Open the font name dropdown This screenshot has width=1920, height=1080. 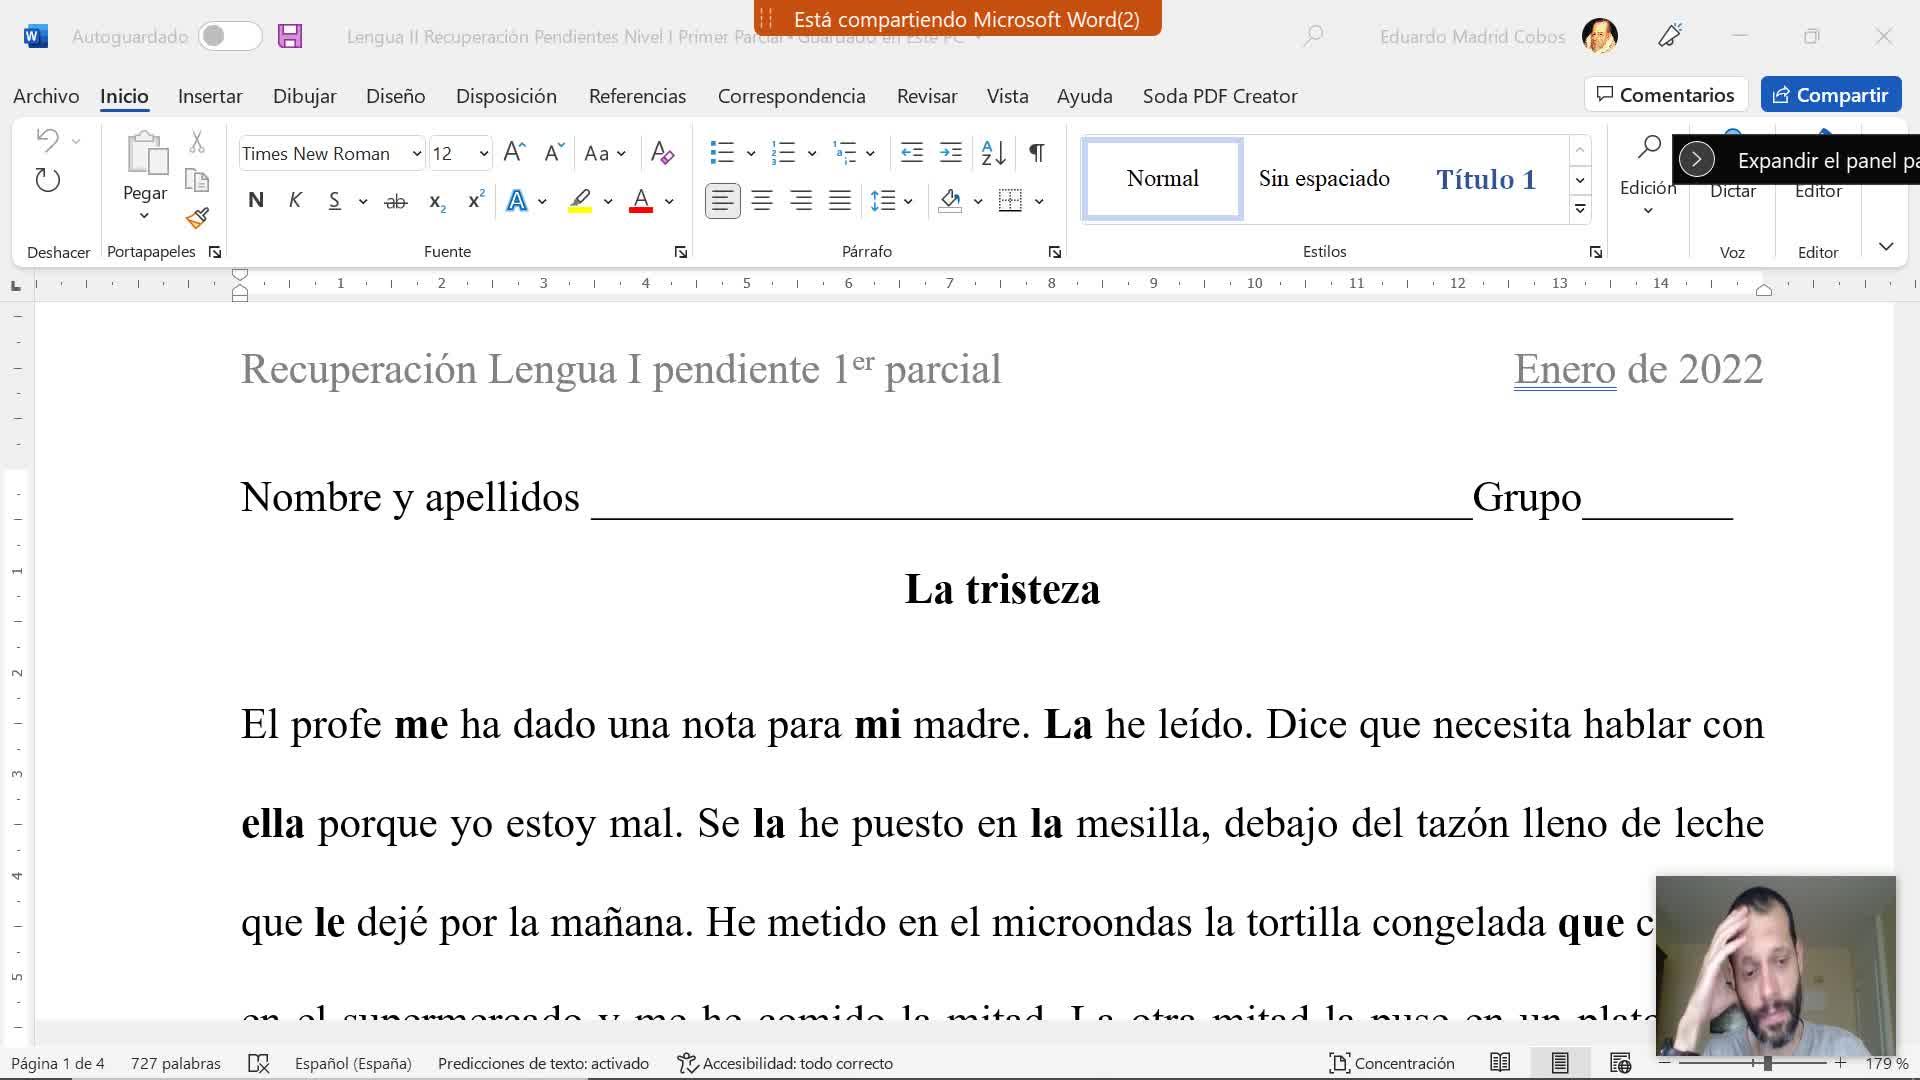(x=416, y=154)
